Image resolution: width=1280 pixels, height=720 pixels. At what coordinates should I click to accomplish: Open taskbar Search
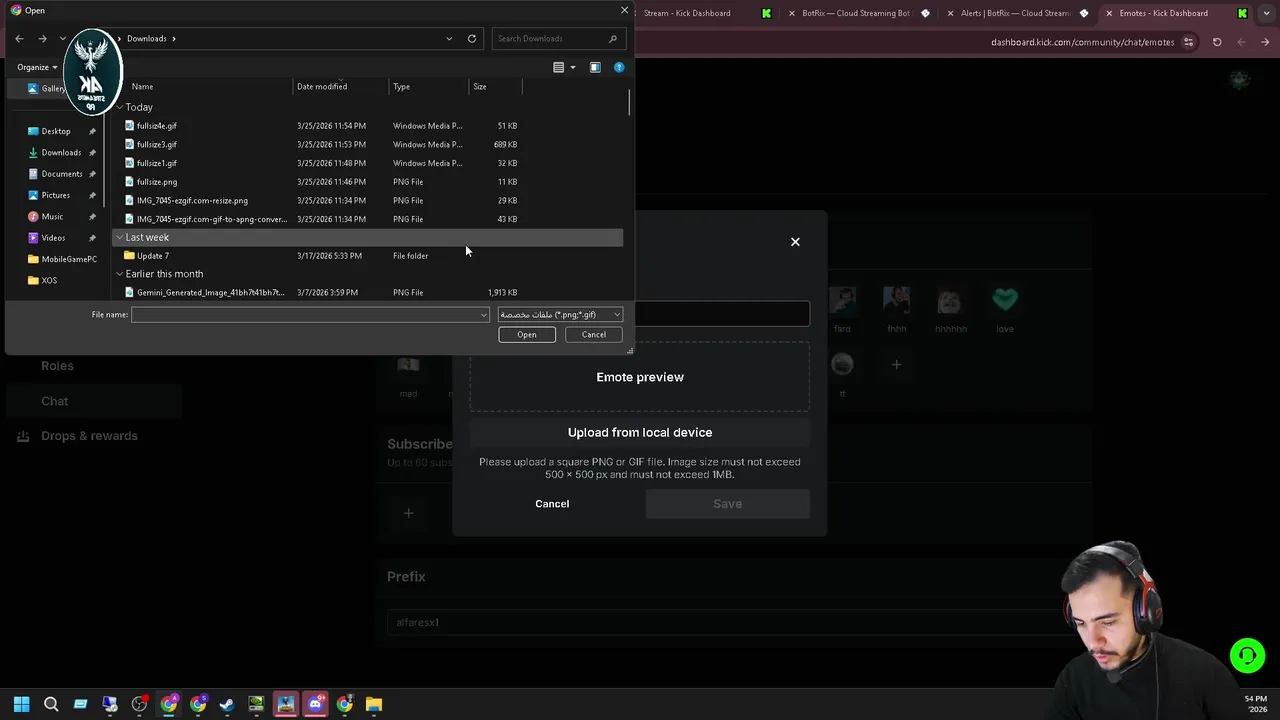[x=51, y=704]
